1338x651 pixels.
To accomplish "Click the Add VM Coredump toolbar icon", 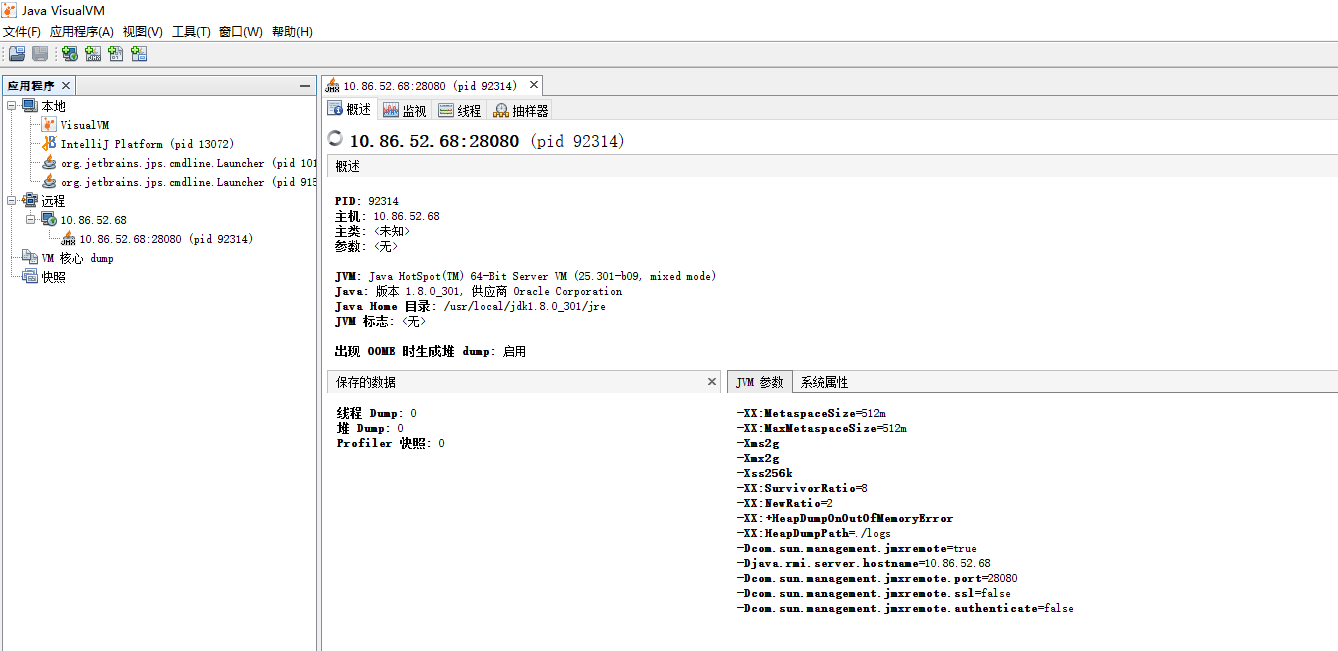I will pos(116,54).
